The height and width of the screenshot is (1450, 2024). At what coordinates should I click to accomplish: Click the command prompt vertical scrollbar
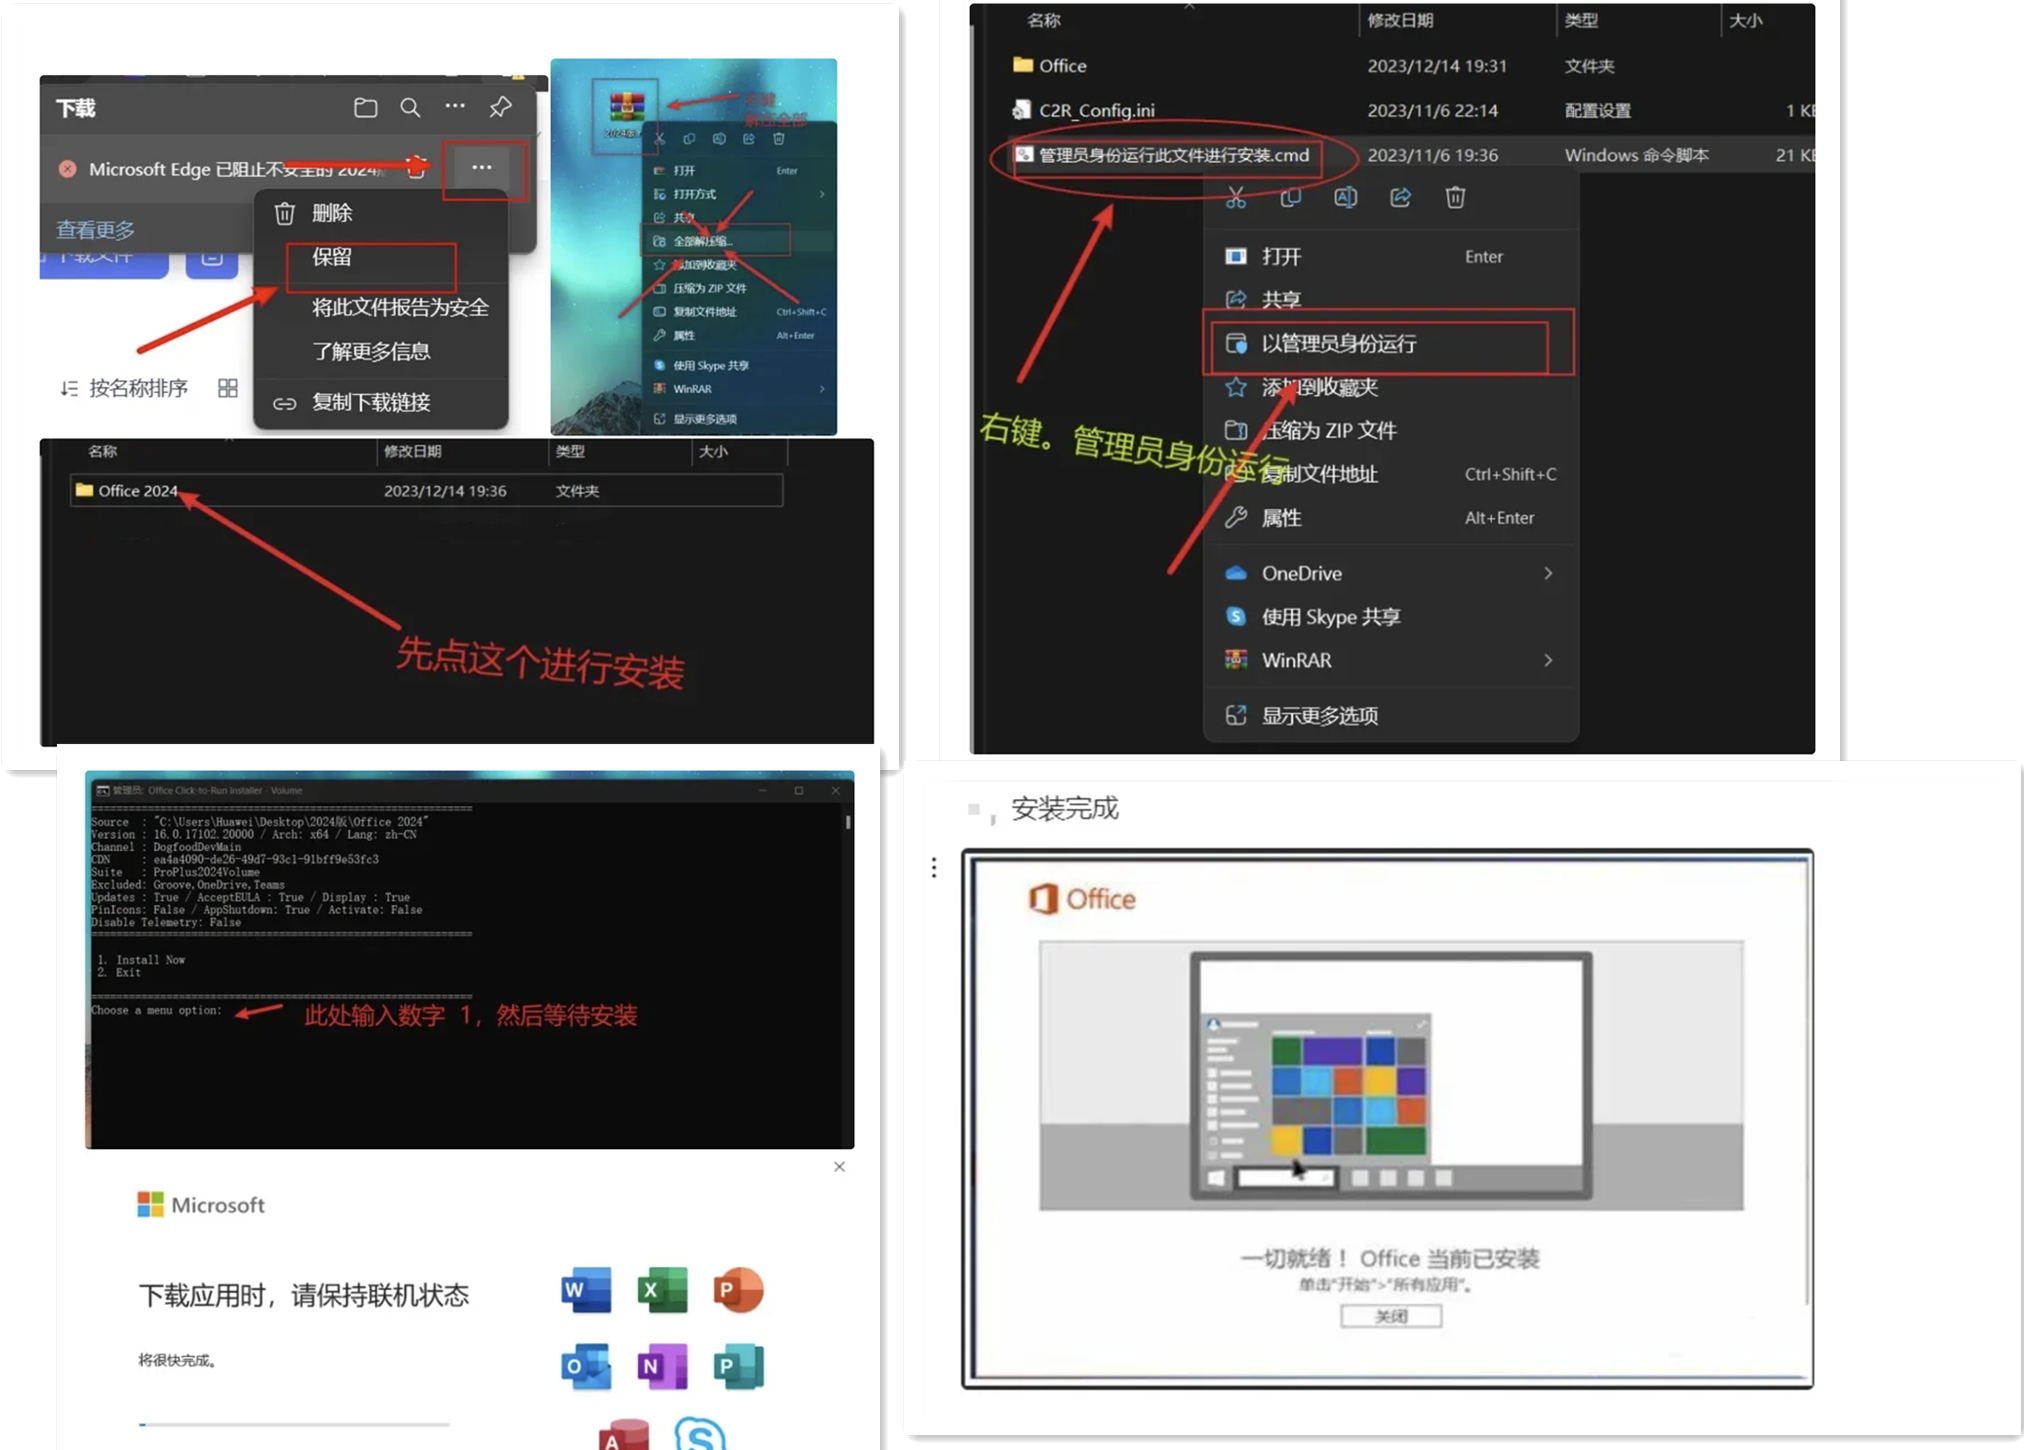[848, 822]
